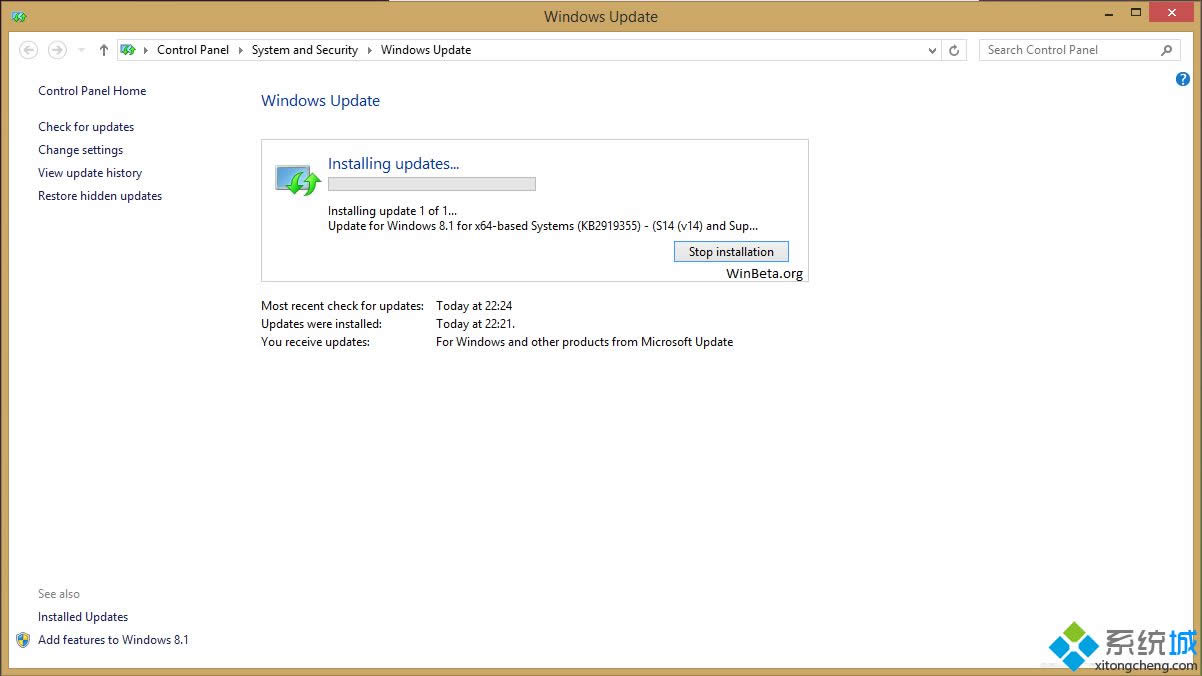Image resolution: width=1202 pixels, height=676 pixels.
Task: Click the 'Installing updates...' heading
Action: 393,164
